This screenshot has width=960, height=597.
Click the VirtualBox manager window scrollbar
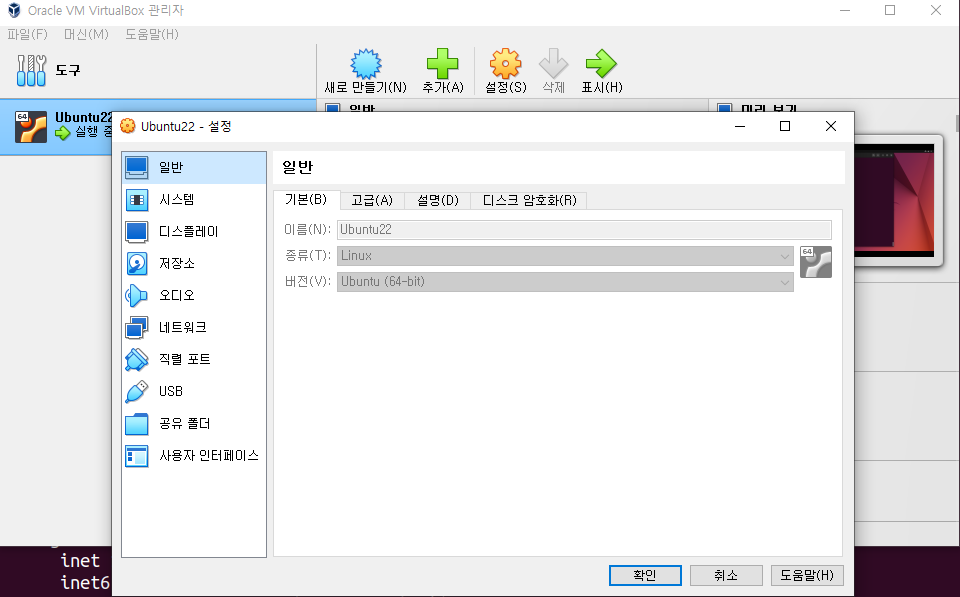957,122
